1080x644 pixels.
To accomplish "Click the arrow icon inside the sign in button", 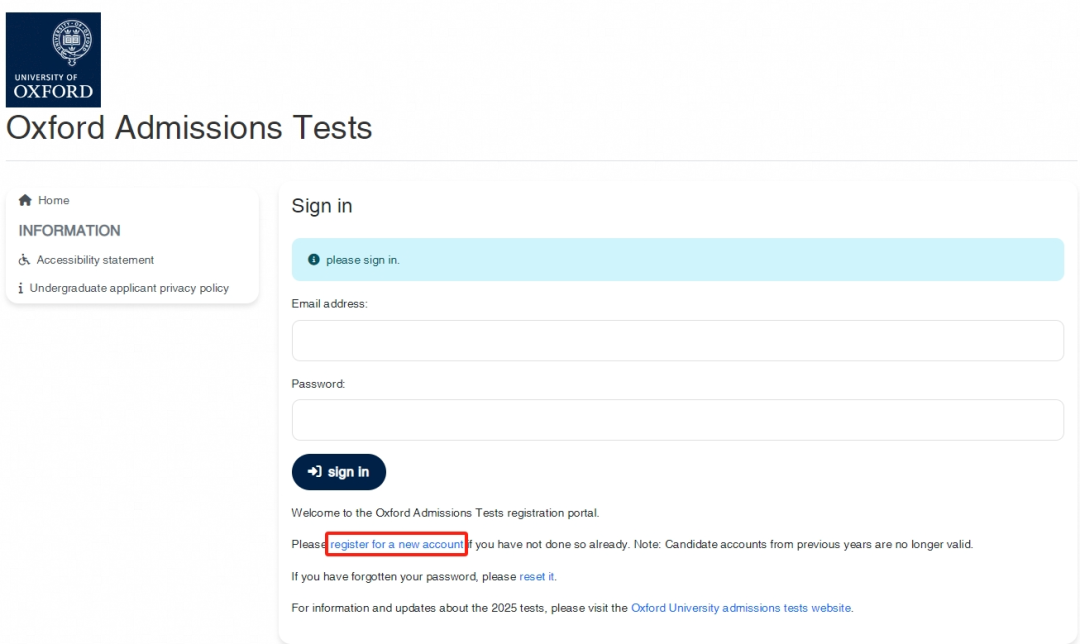I will [315, 472].
